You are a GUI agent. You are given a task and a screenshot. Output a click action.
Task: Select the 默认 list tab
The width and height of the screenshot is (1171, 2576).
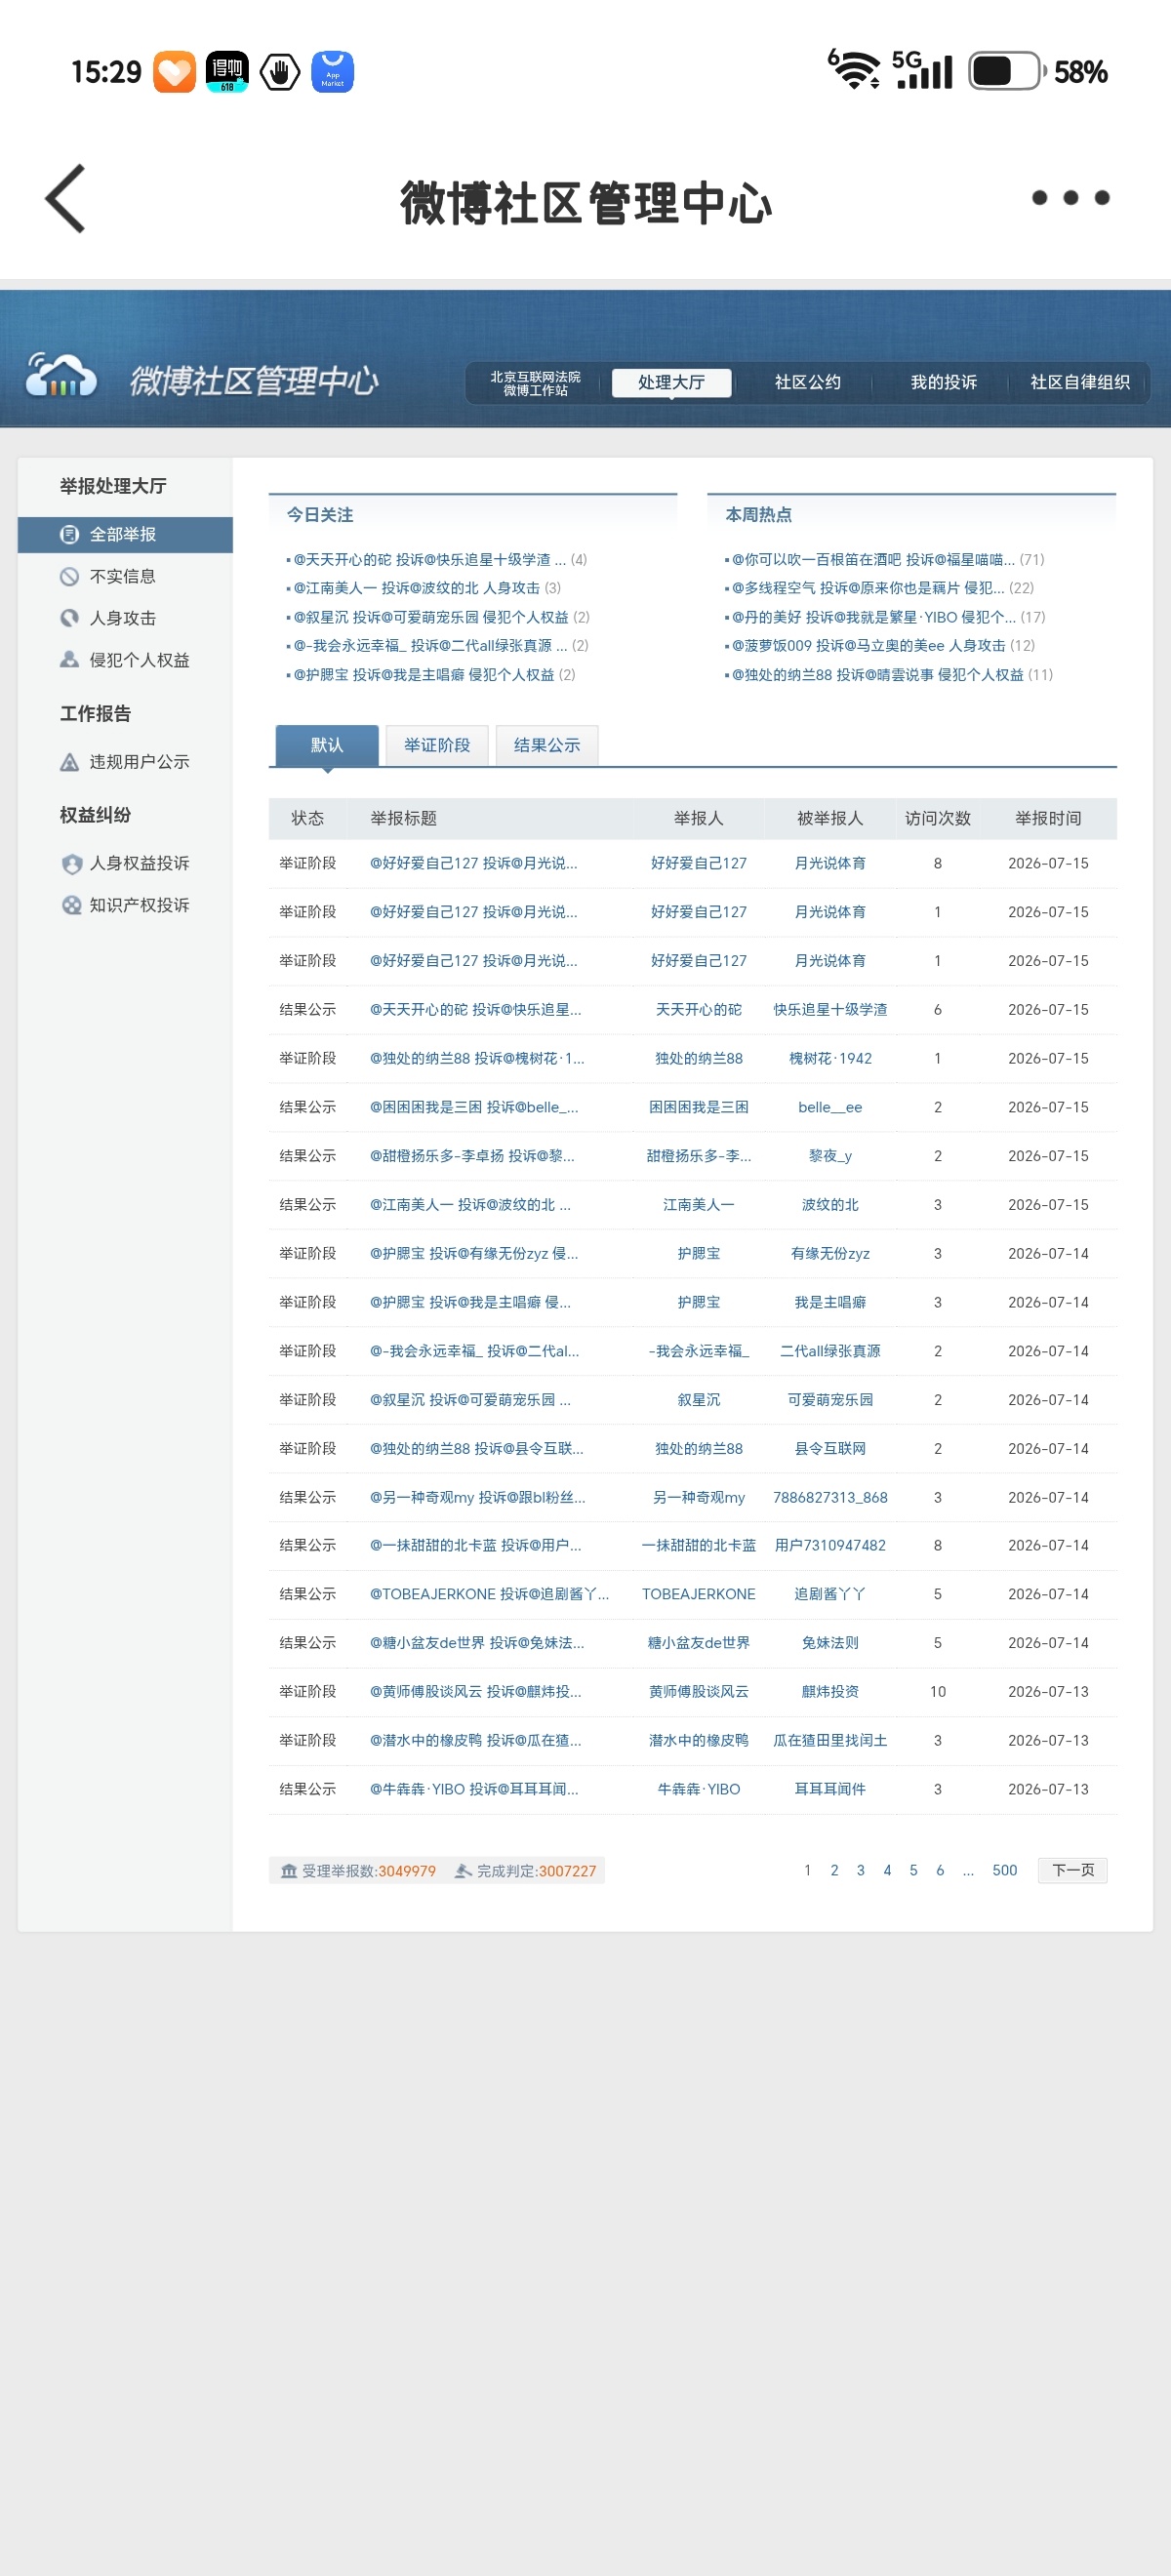(327, 746)
